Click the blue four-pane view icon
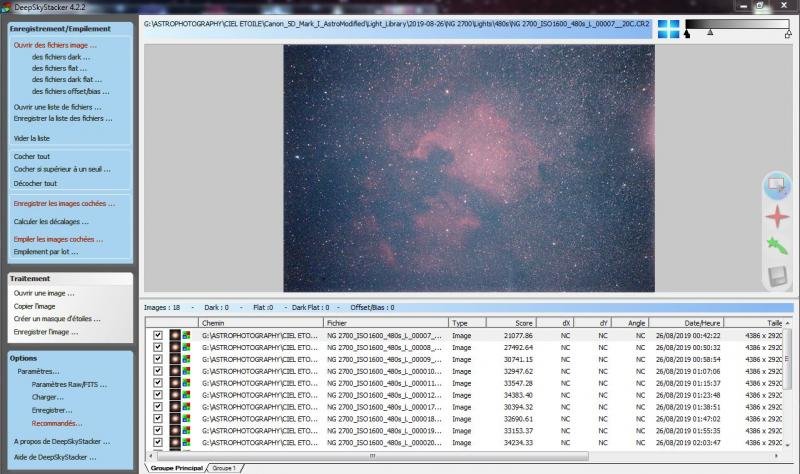This screenshot has width=800, height=474. tap(668, 29)
